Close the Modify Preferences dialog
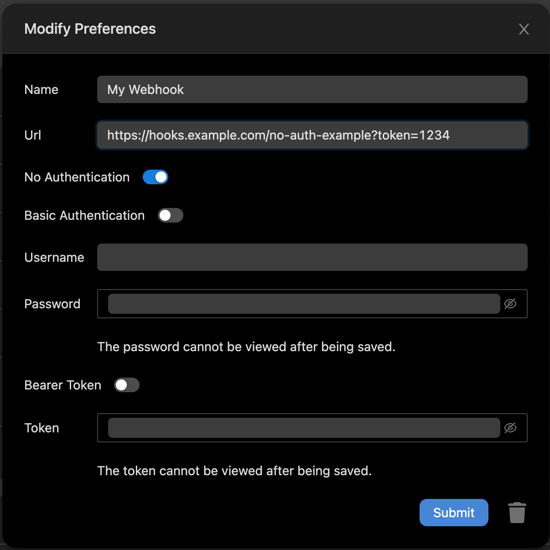This screenshot has height=550, width=550. click(x=524, y=29)
